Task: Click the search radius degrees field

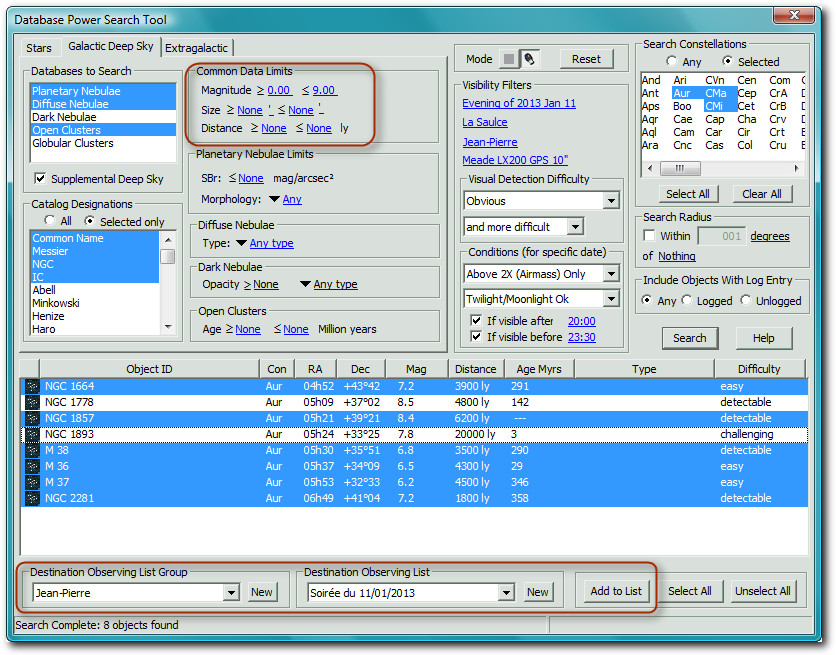Action: click(x=722, y=236)
